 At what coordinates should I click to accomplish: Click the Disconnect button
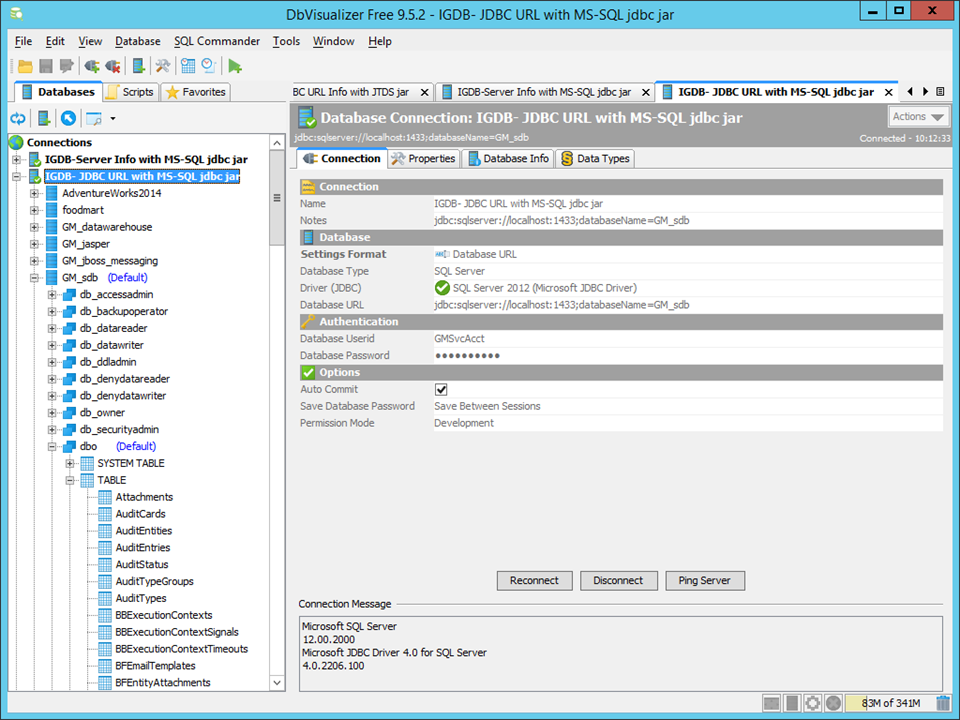[x=618, y=580]
